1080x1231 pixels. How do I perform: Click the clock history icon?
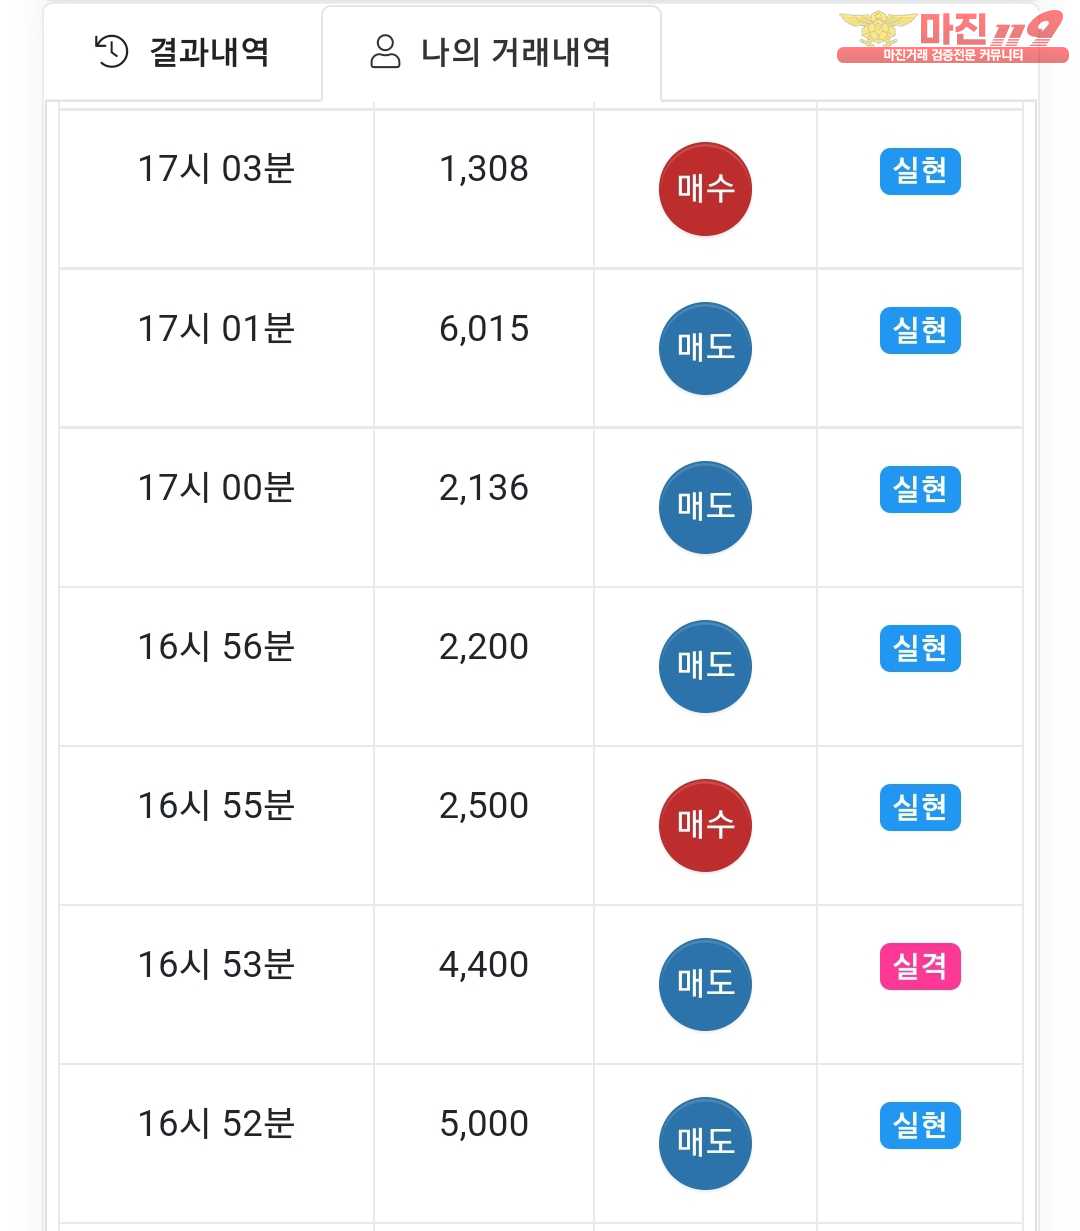coord(111,51)
